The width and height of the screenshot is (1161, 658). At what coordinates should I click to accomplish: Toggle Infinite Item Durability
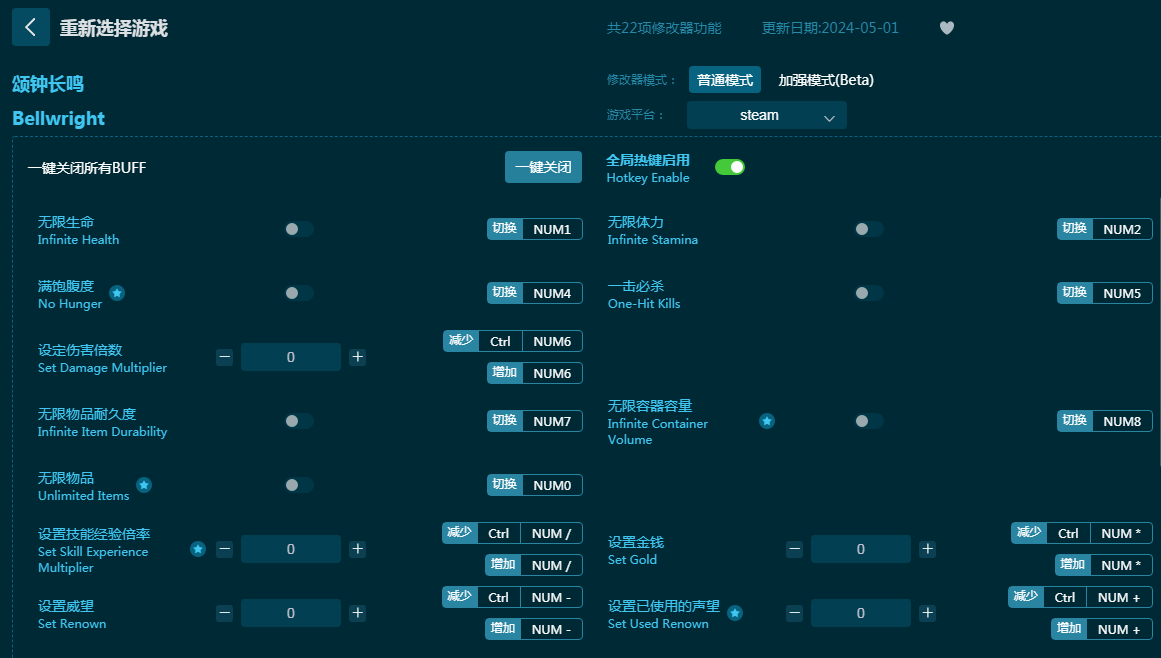tap(299, 421)
